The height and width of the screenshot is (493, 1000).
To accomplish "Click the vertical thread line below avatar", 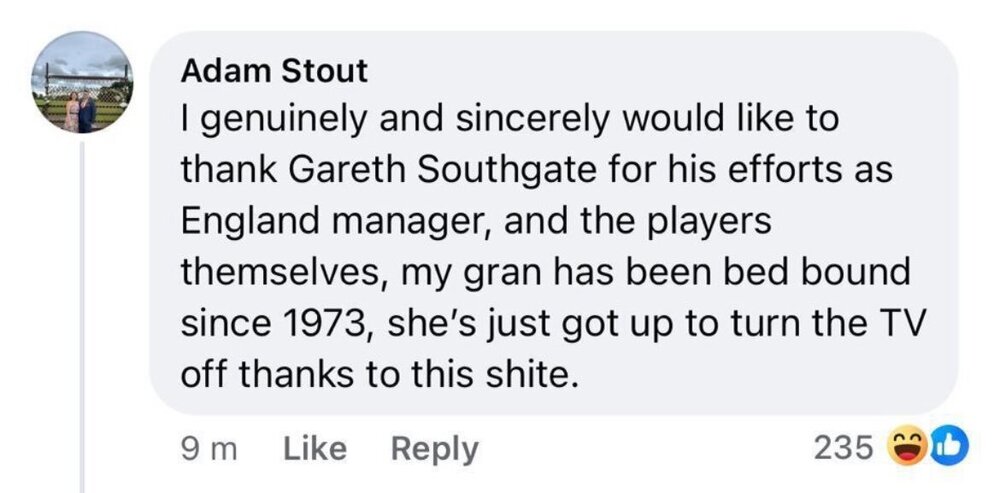I will 82,300.
